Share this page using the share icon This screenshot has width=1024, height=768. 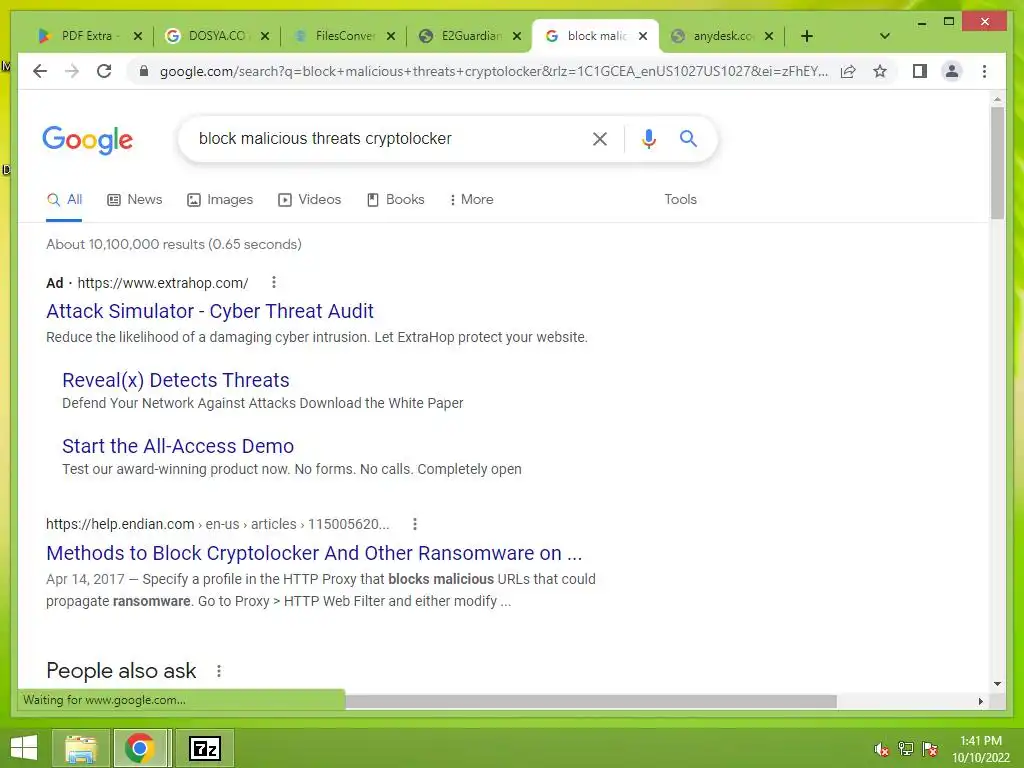pos(848,71)
